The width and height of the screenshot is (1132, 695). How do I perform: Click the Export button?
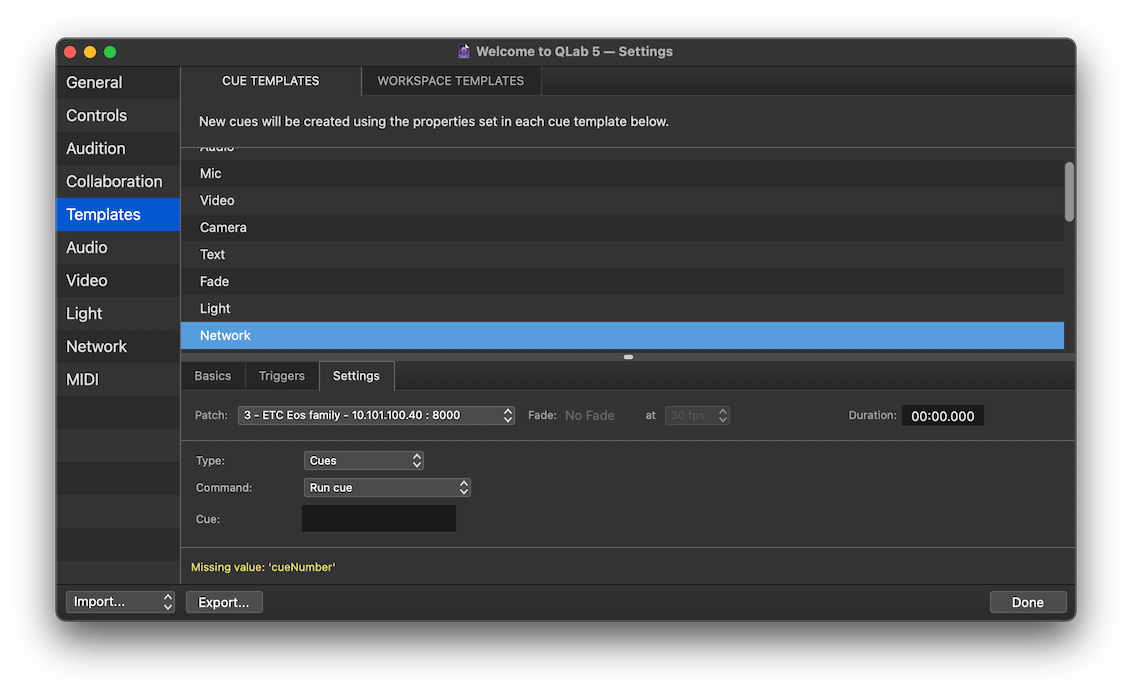pos(224,602)
